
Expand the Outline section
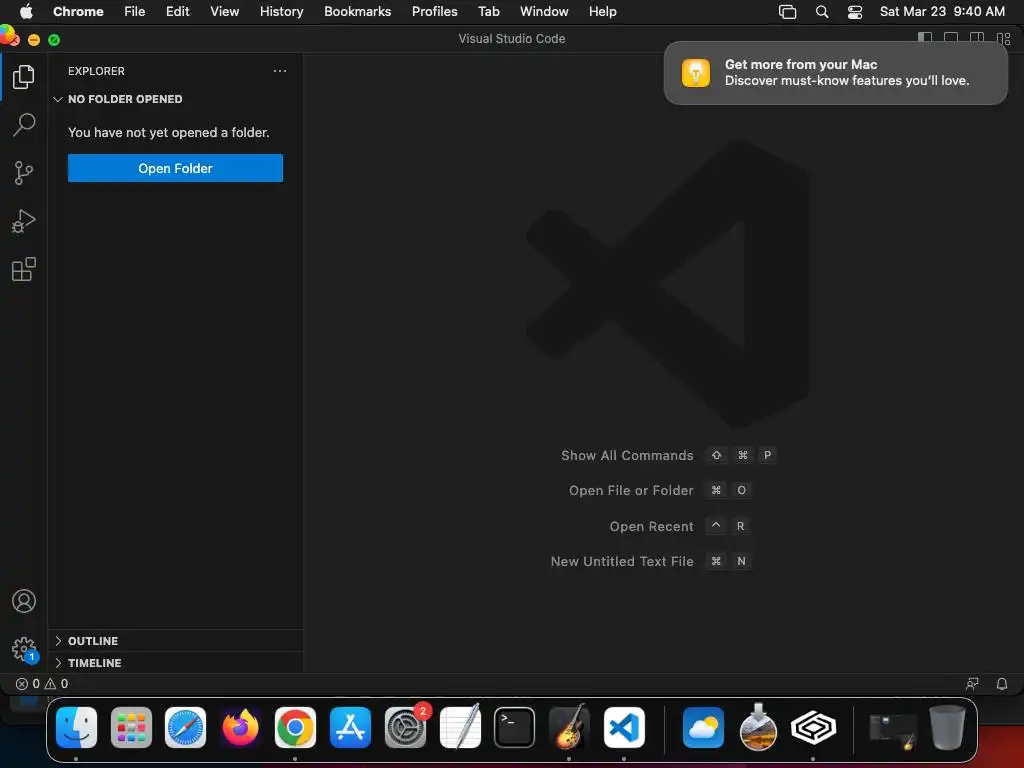point(175,641)
